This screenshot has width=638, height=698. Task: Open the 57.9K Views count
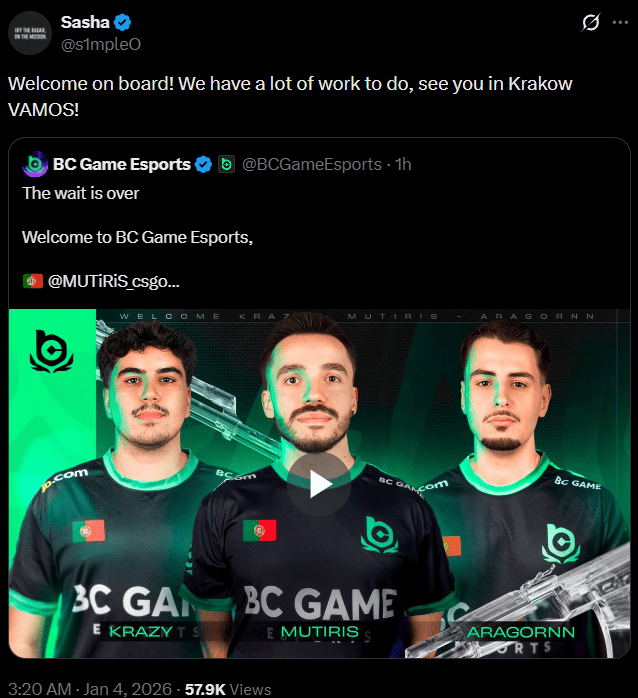tap(228, 689)
